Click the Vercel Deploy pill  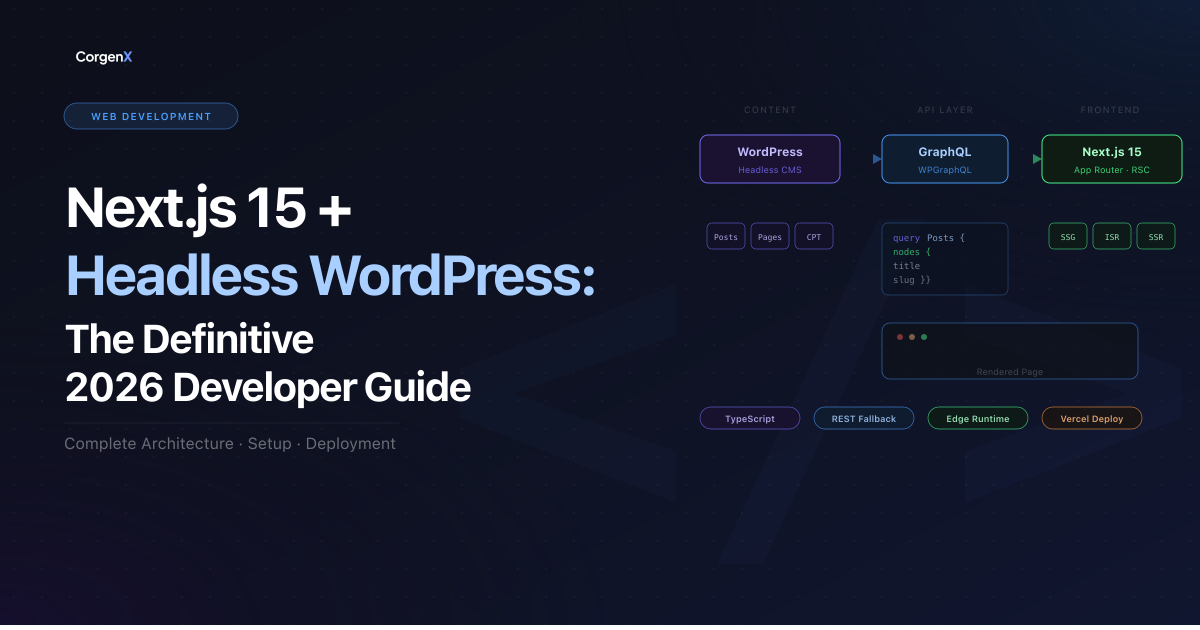1092,418
